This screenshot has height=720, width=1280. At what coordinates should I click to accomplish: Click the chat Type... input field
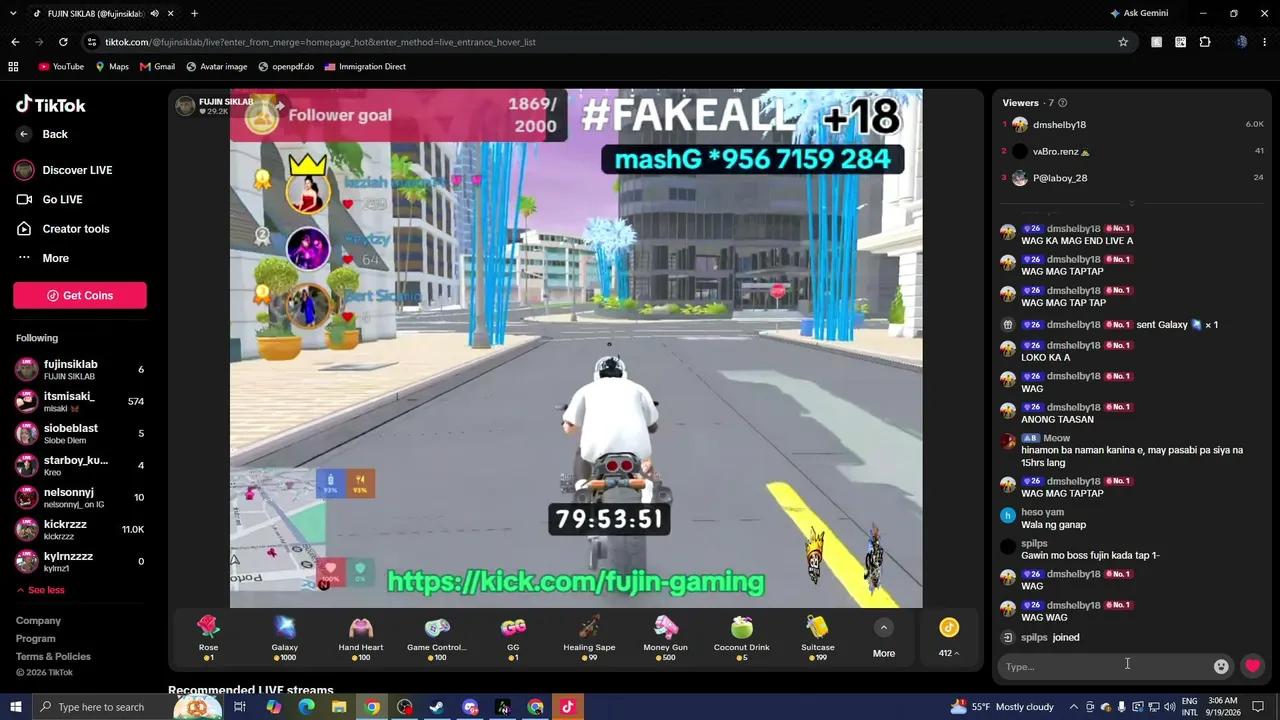pos(1105,666)
